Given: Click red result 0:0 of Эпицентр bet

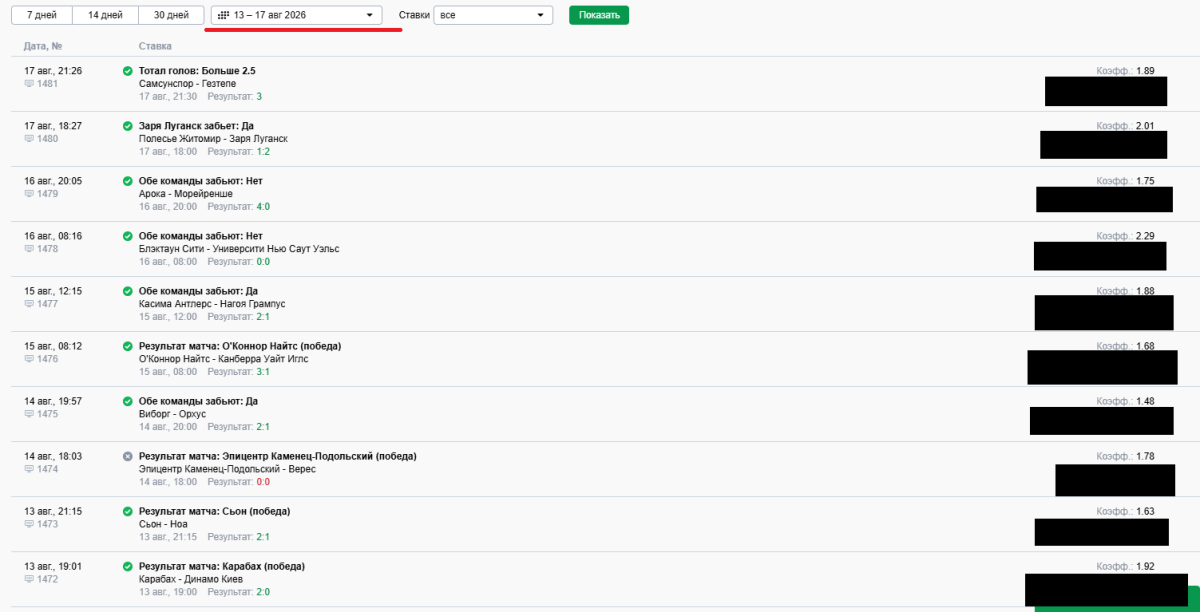Looking at the screenshot, I should (263, 481).
